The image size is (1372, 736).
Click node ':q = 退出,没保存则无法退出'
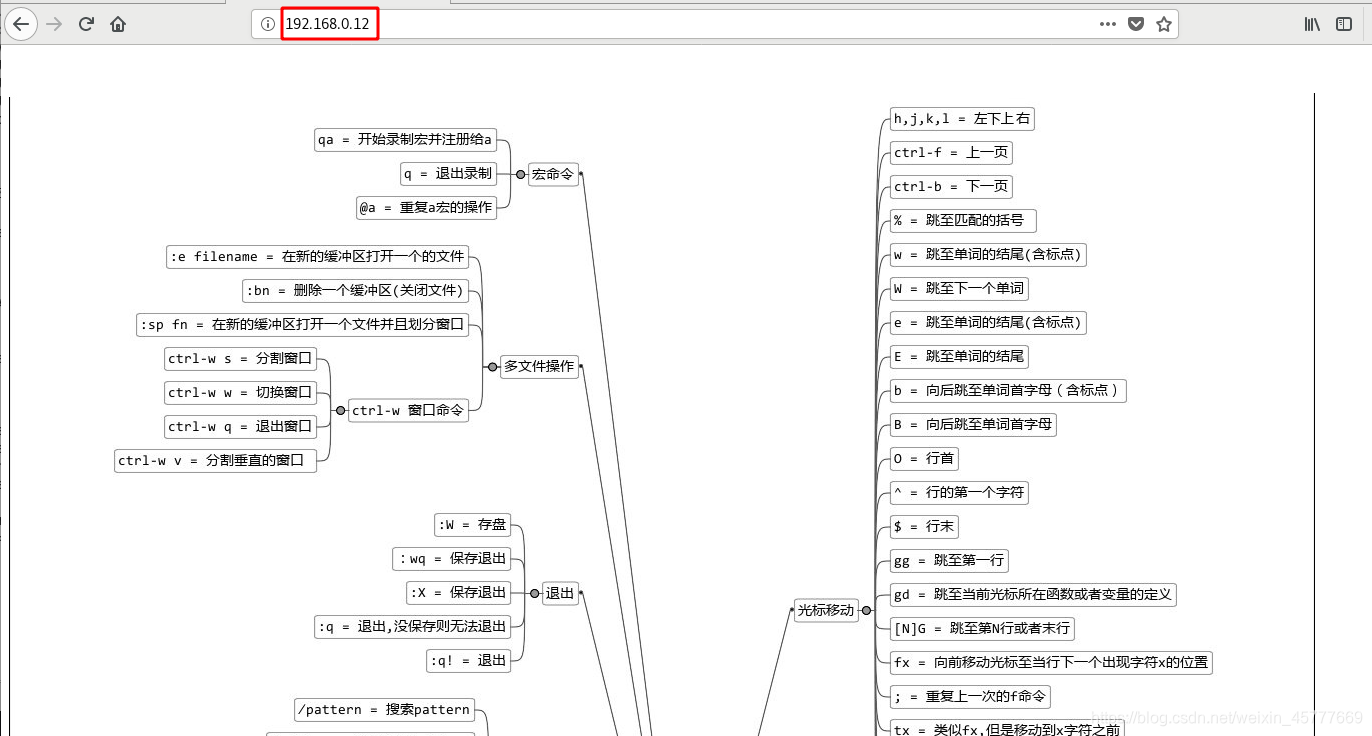coord(413,627)
